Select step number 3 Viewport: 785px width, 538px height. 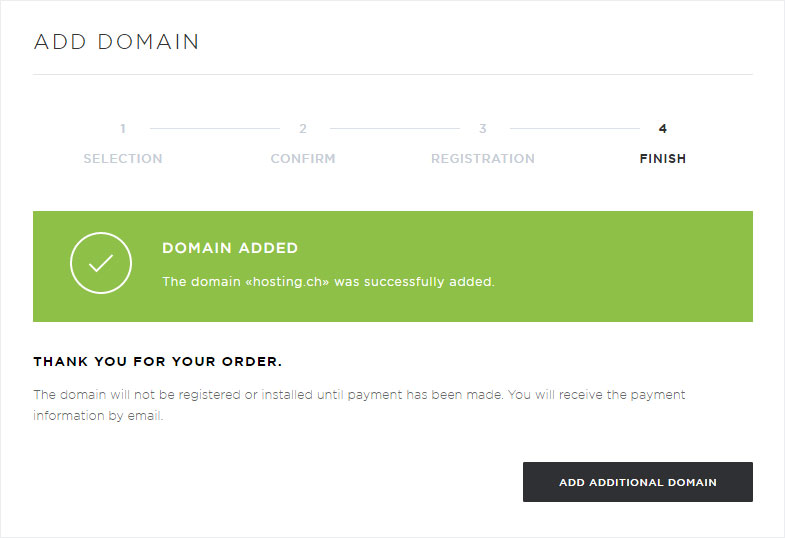[x=483, y=129]
